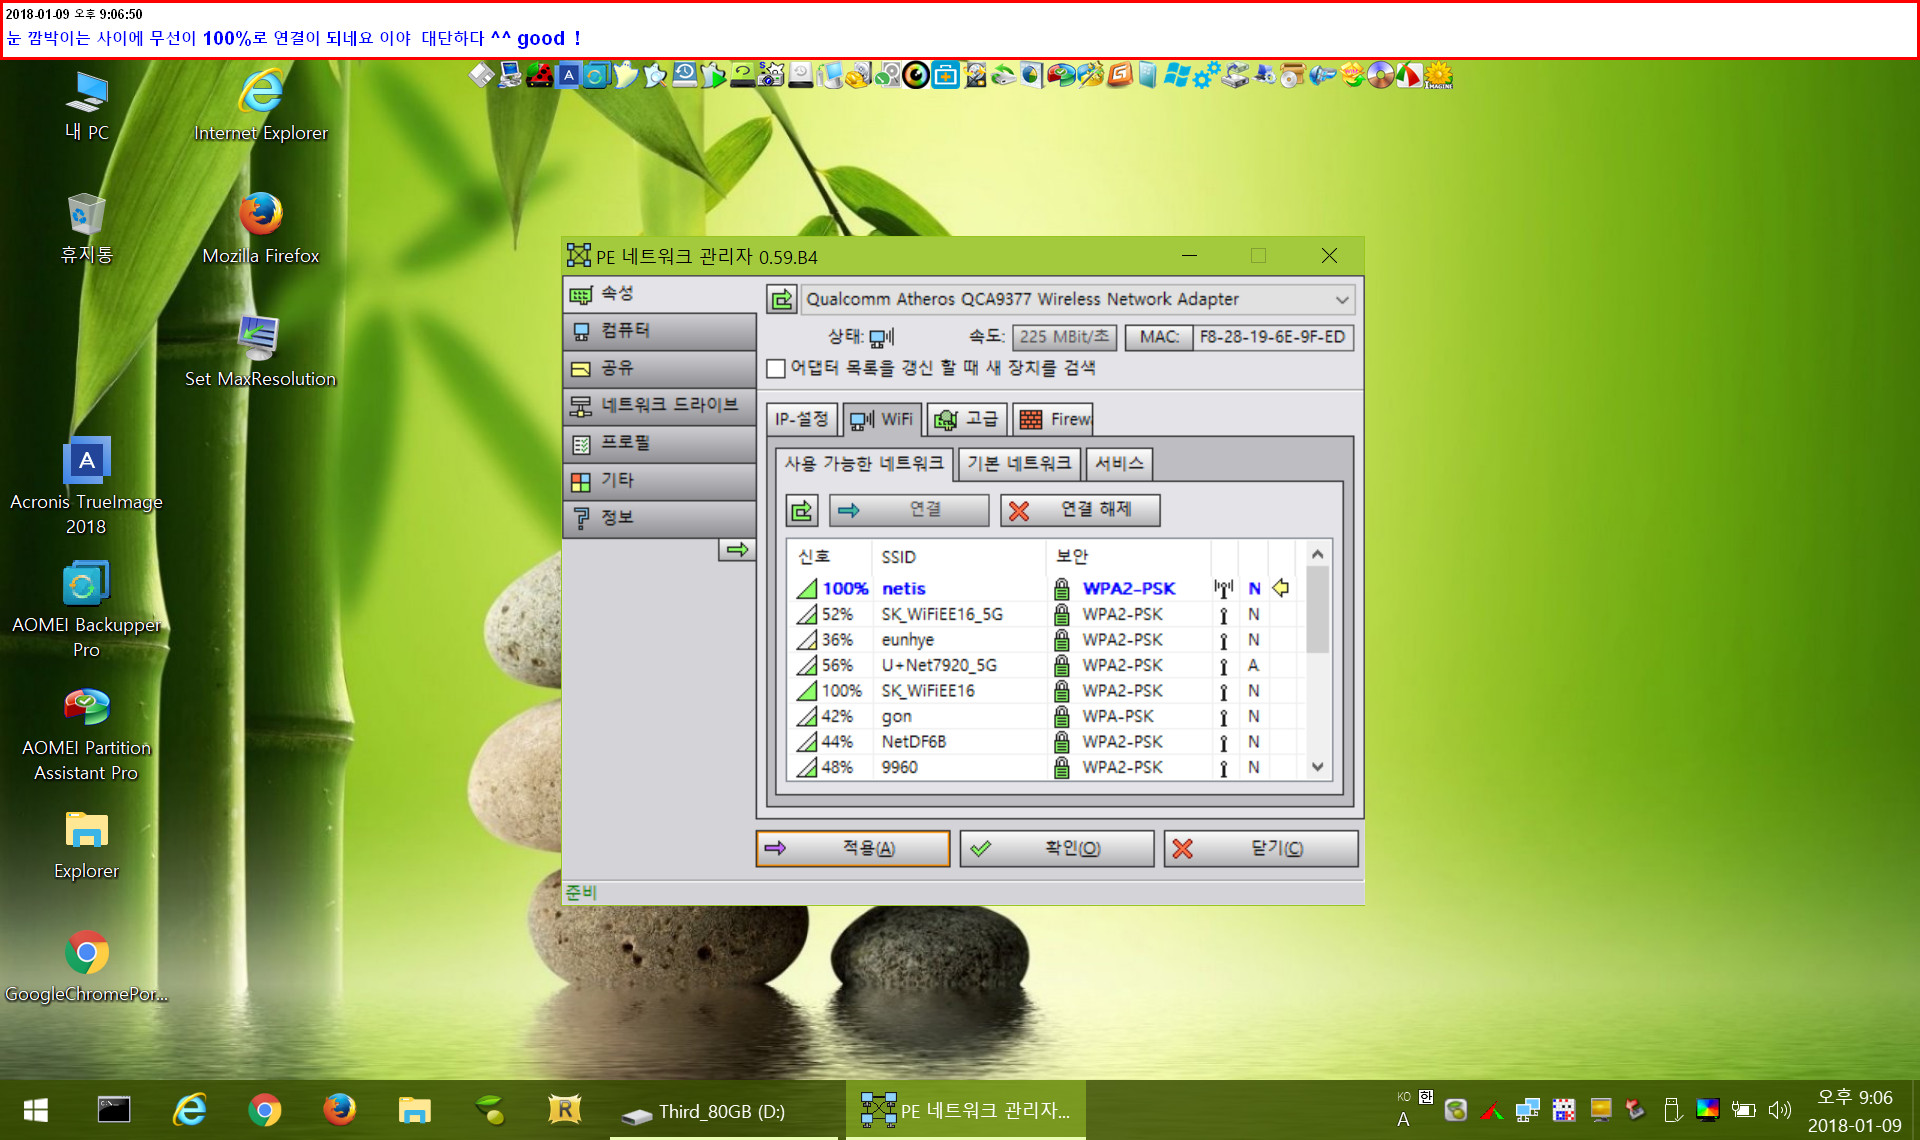The image size is (1920, 1140).
Task: Switch to the 기본 네트워크 tab
Action: 1019,463
